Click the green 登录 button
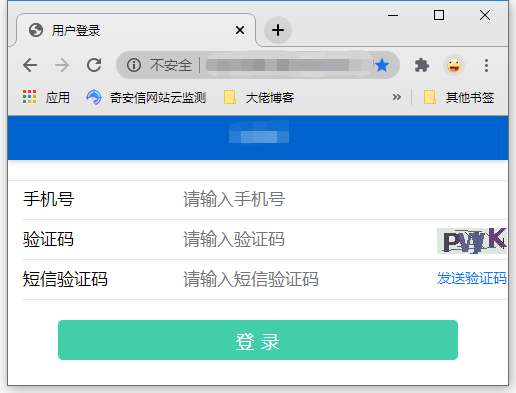Image resolution: width=516 pixels, height=393 pixels. pos(258,340)
